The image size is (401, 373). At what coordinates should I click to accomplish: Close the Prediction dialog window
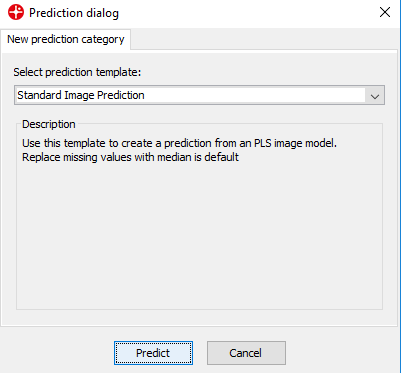click(385, 12)
